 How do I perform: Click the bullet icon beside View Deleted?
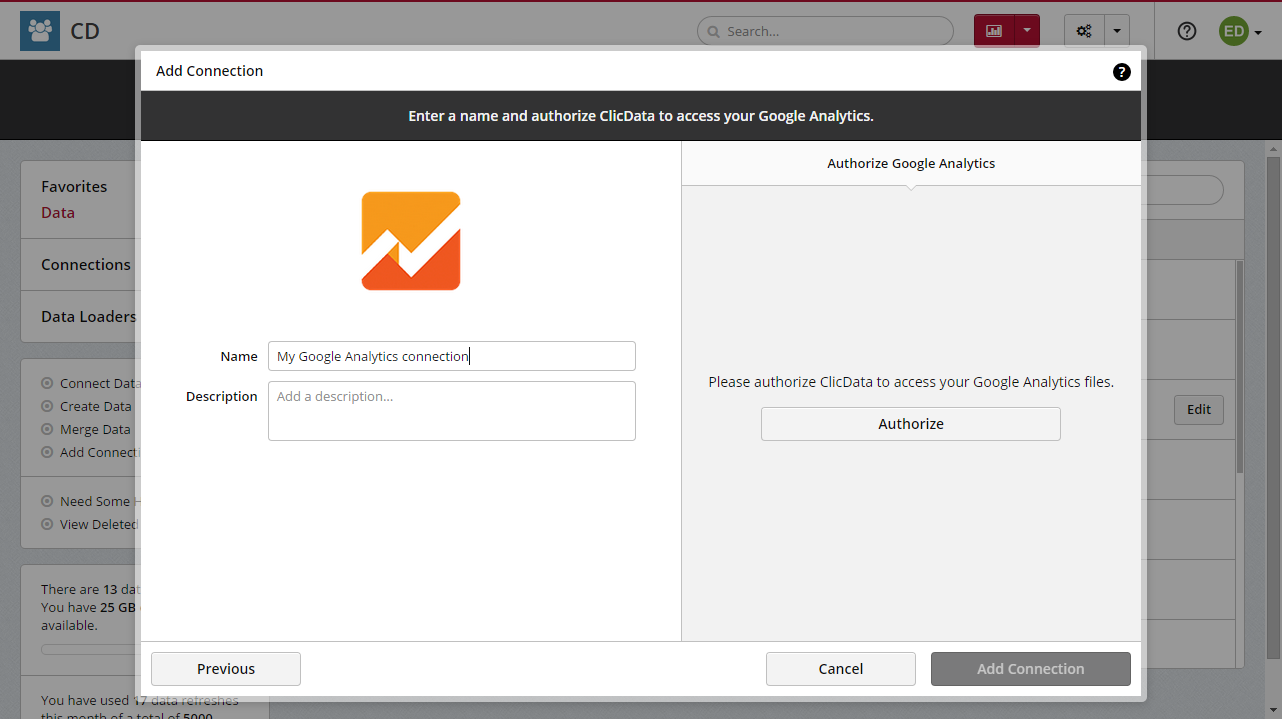coord(47,524)
